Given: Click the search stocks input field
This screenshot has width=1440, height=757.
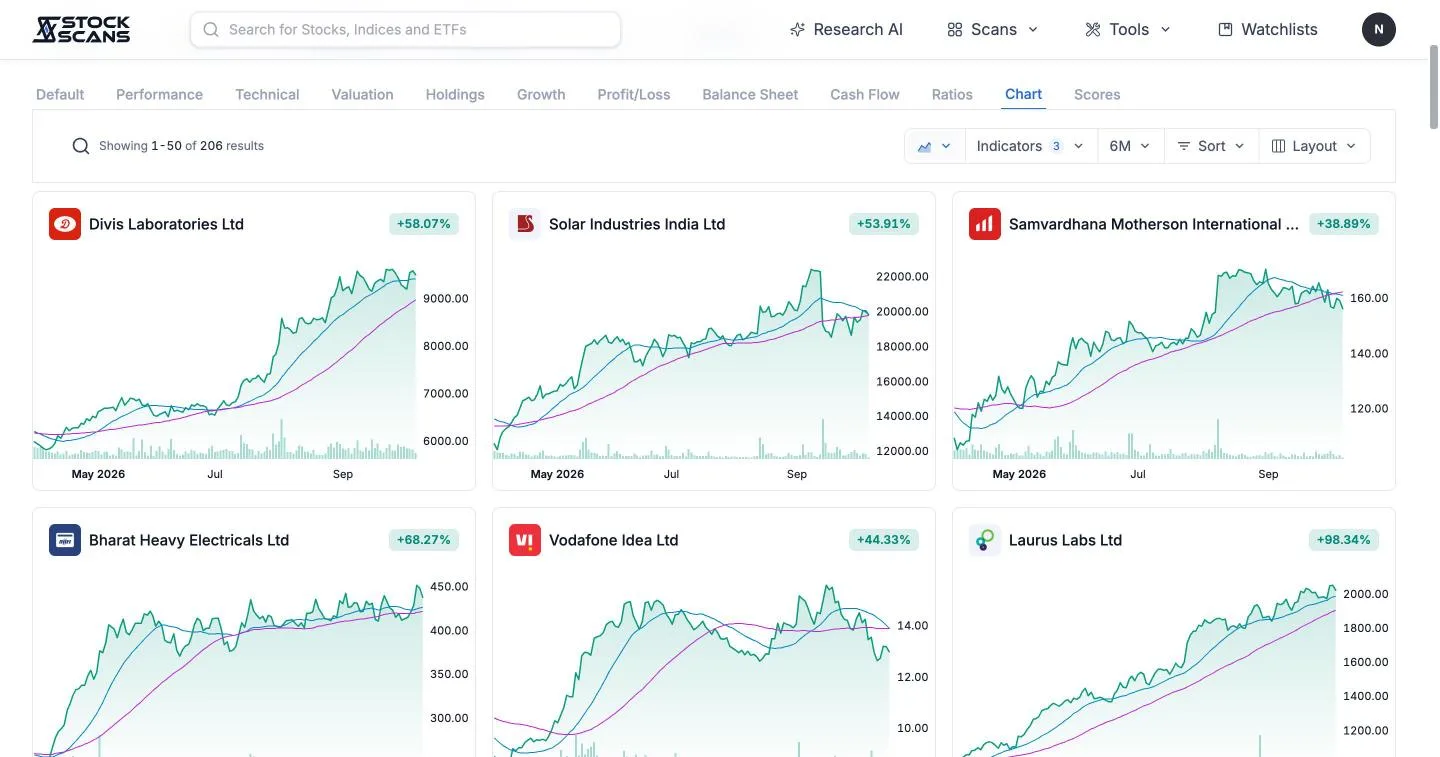Looking at the screenshot, I should pyautogui.click(x=405, y=29).
